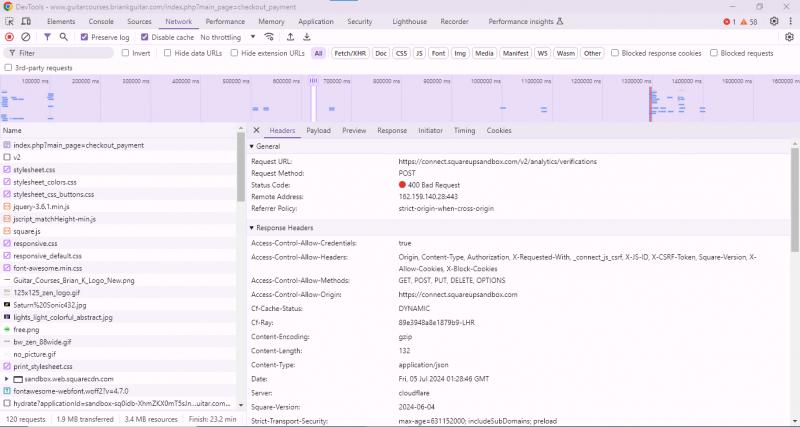Expand the sandbox.web.squarecdn.com frame row

(x=7, y=379)
